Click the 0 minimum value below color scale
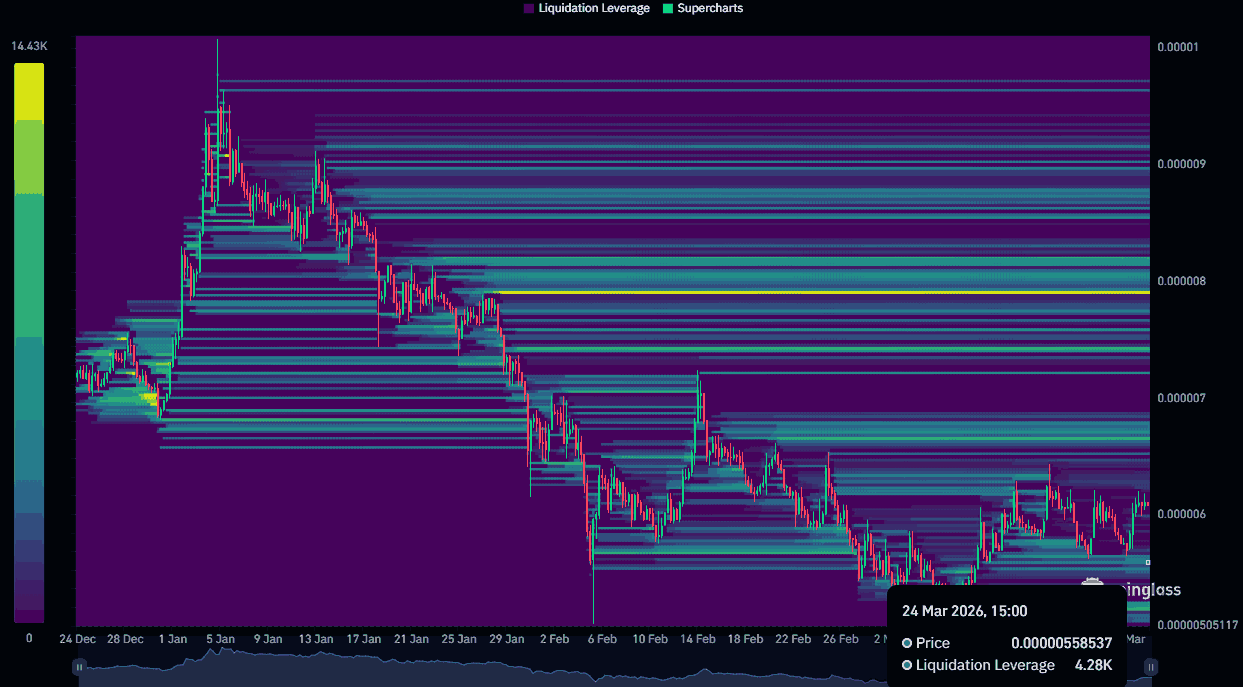 tap(28, 638)
